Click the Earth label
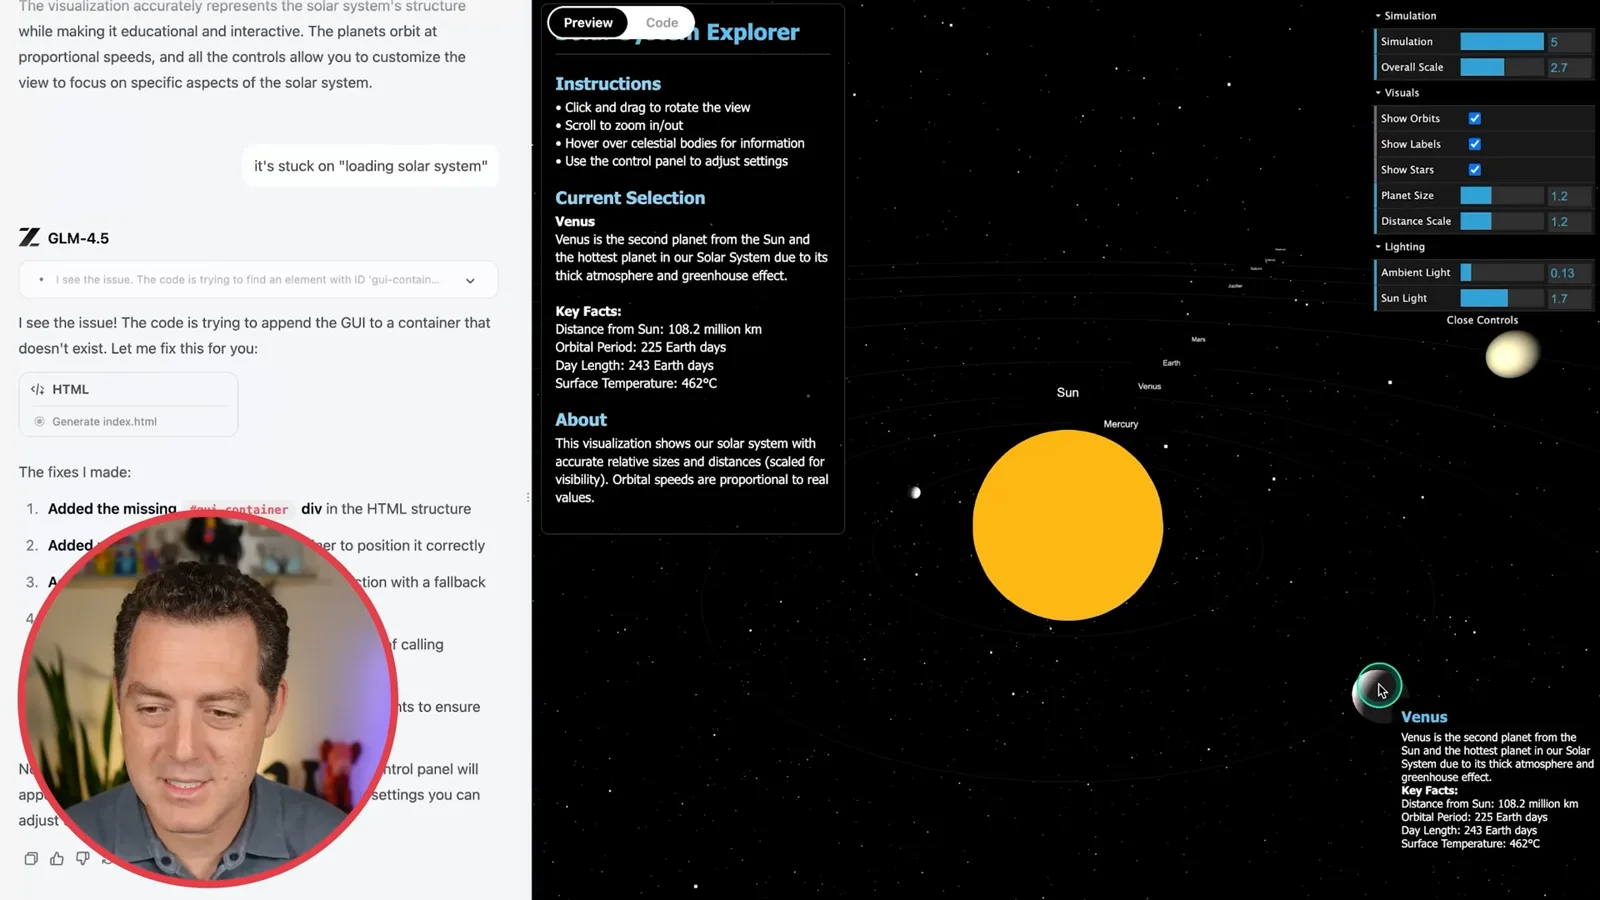 [x=1171, y=363]
